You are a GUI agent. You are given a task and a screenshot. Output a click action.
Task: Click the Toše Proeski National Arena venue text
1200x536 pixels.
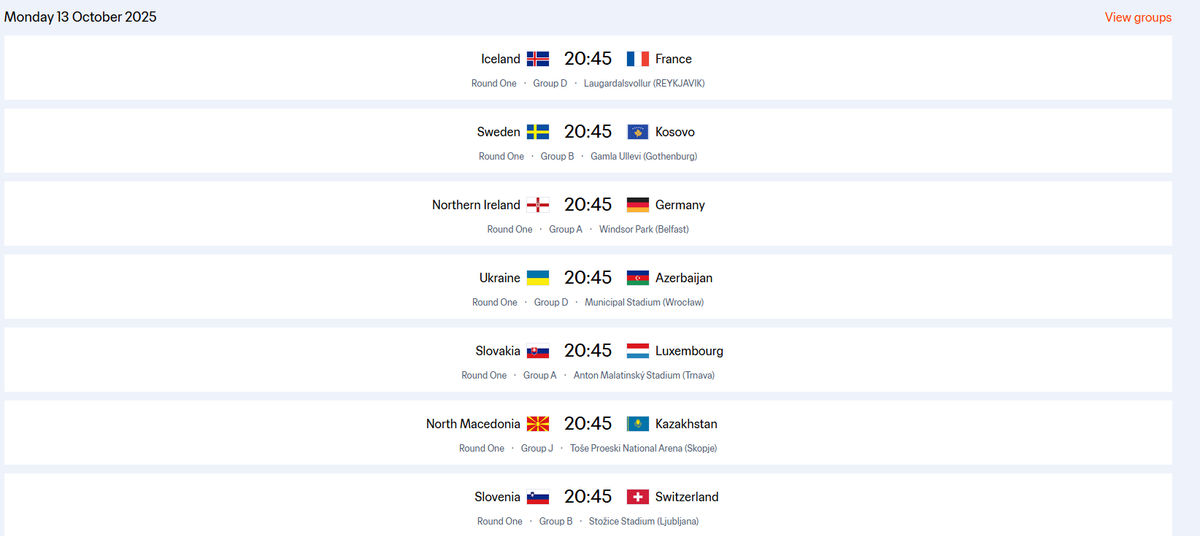coord(643,448)
